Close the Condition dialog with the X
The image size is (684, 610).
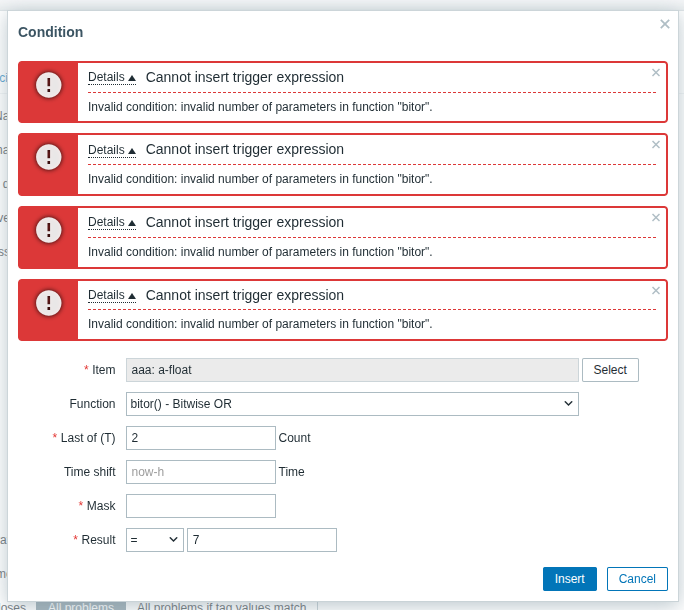[665, 24]
